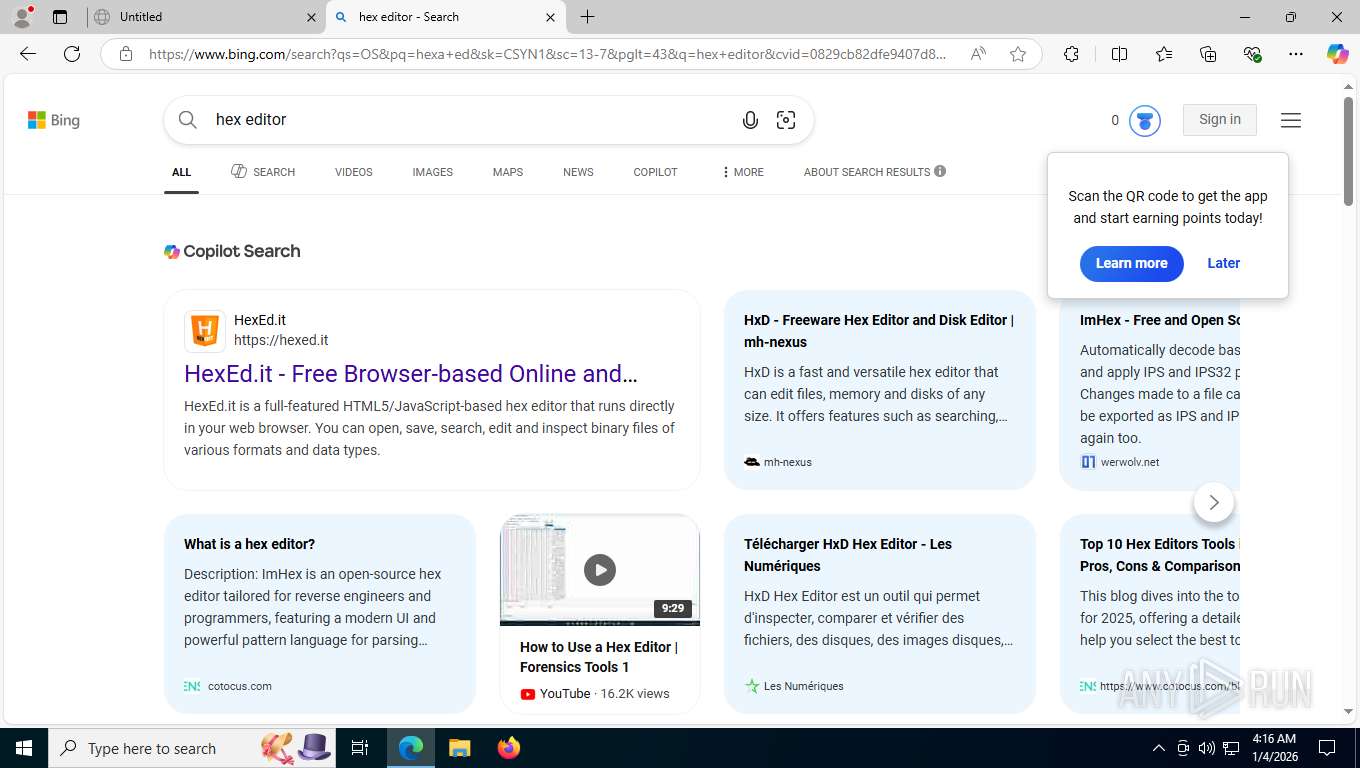View site information padlock icon
The image size is (1360, 768).
126,54
